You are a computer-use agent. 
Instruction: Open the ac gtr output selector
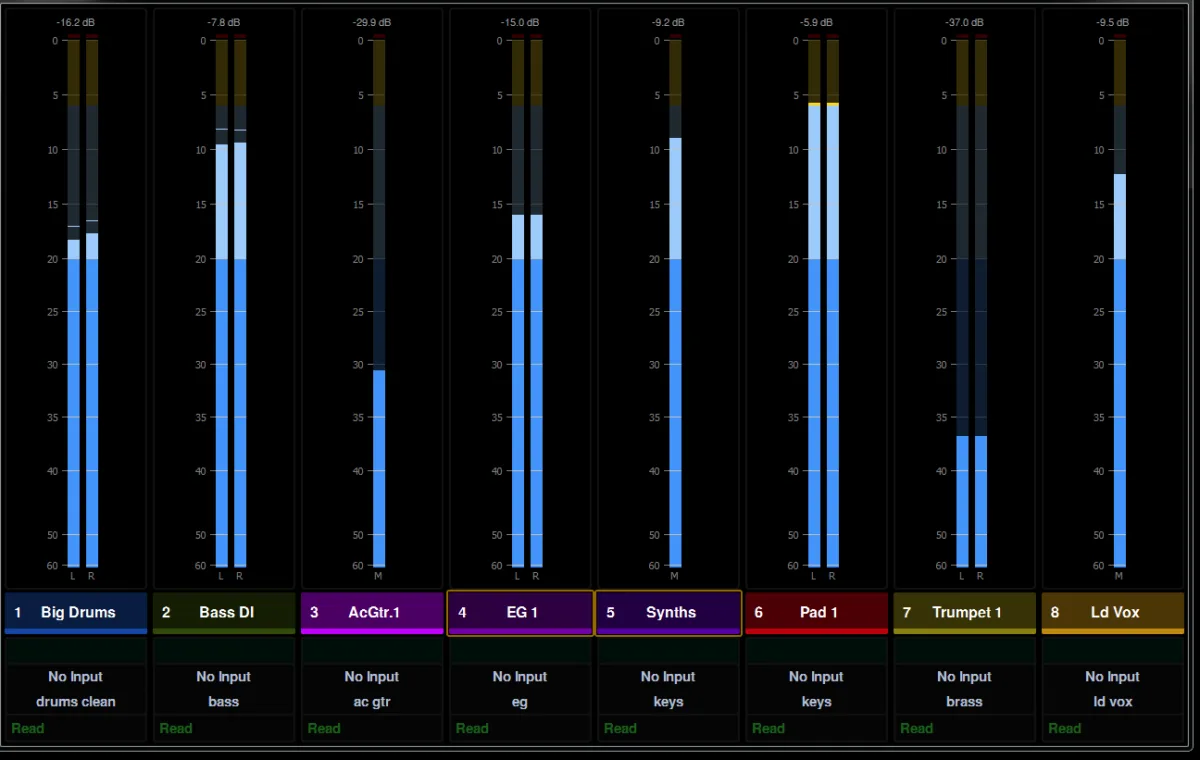[372, 702]
